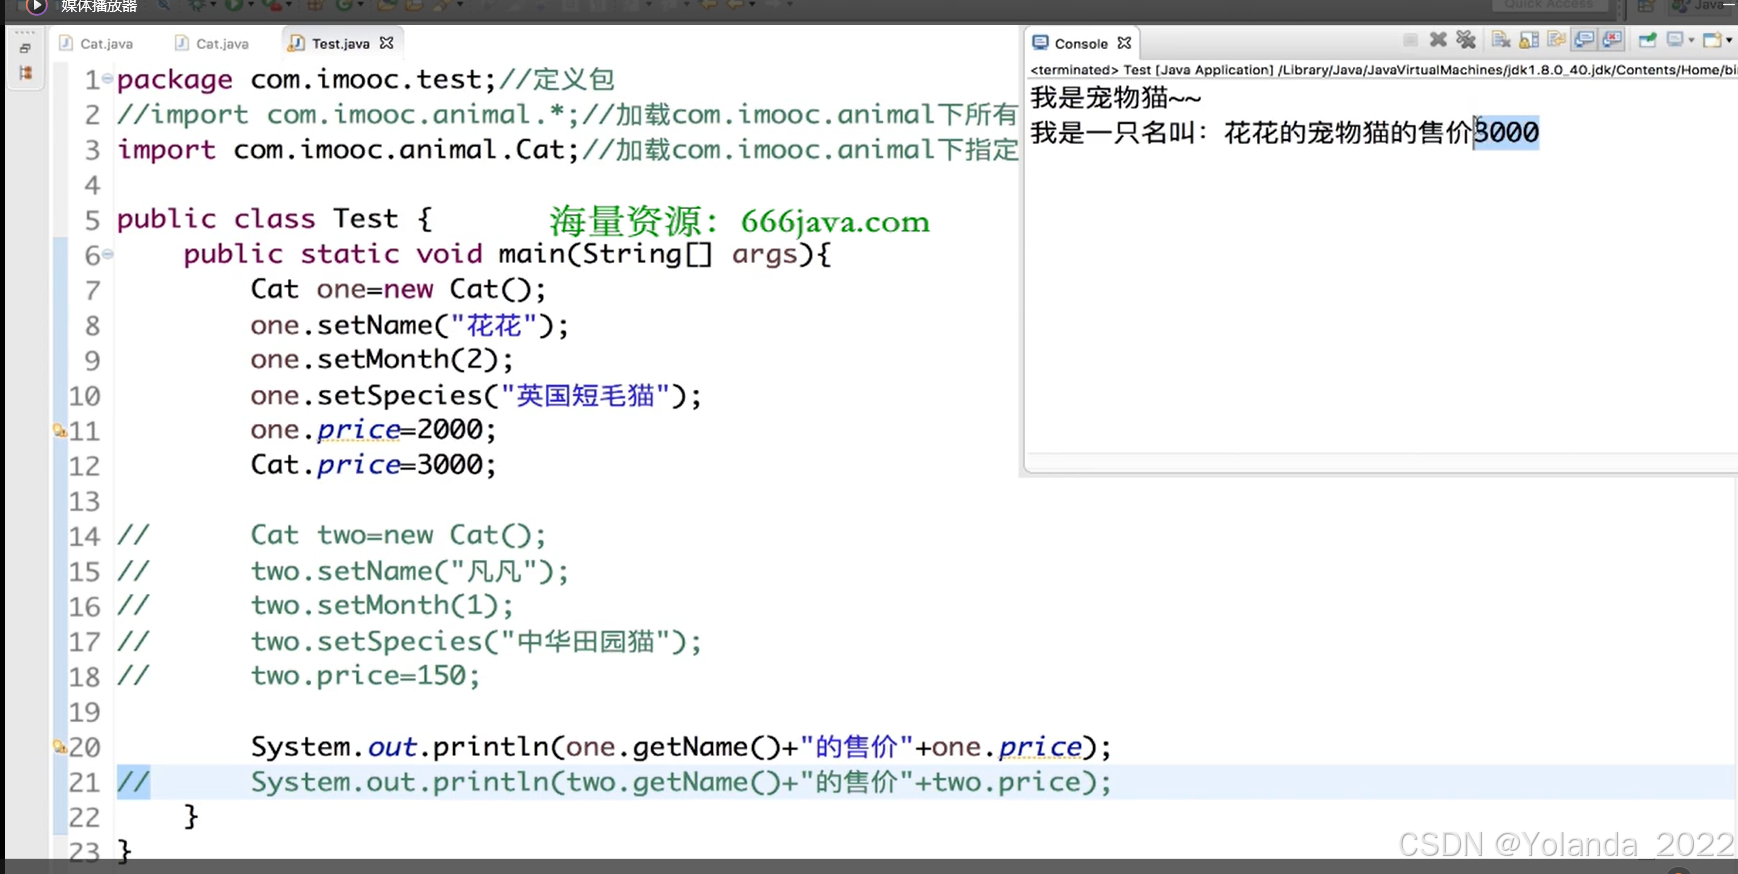Toggle Word Wrap in the Console toolbar
1738x874 pixels.
point(1556,40)
